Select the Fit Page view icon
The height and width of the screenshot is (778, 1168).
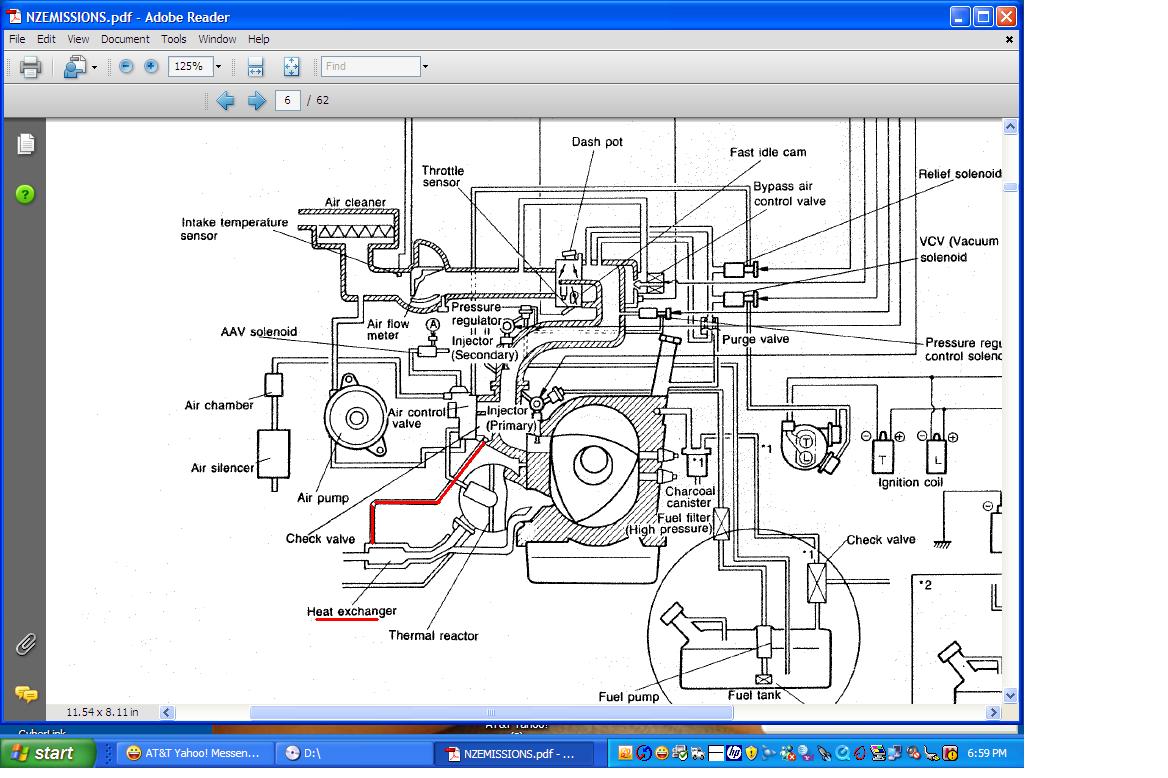[291, 67]
